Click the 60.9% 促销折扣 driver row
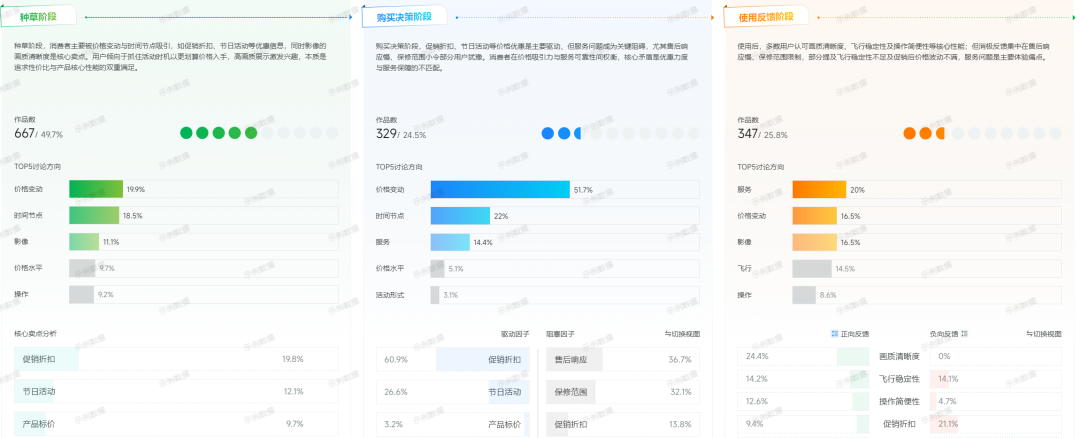1080x438 pixels. (453, 359)
